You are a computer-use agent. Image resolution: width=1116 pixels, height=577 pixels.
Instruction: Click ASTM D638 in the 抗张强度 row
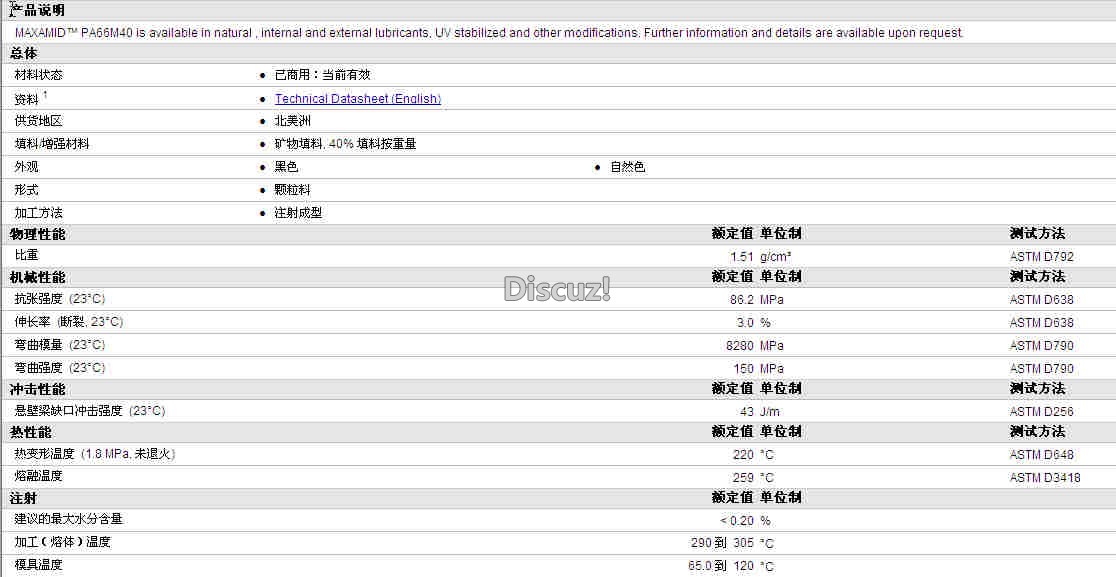pos(1041,300)
